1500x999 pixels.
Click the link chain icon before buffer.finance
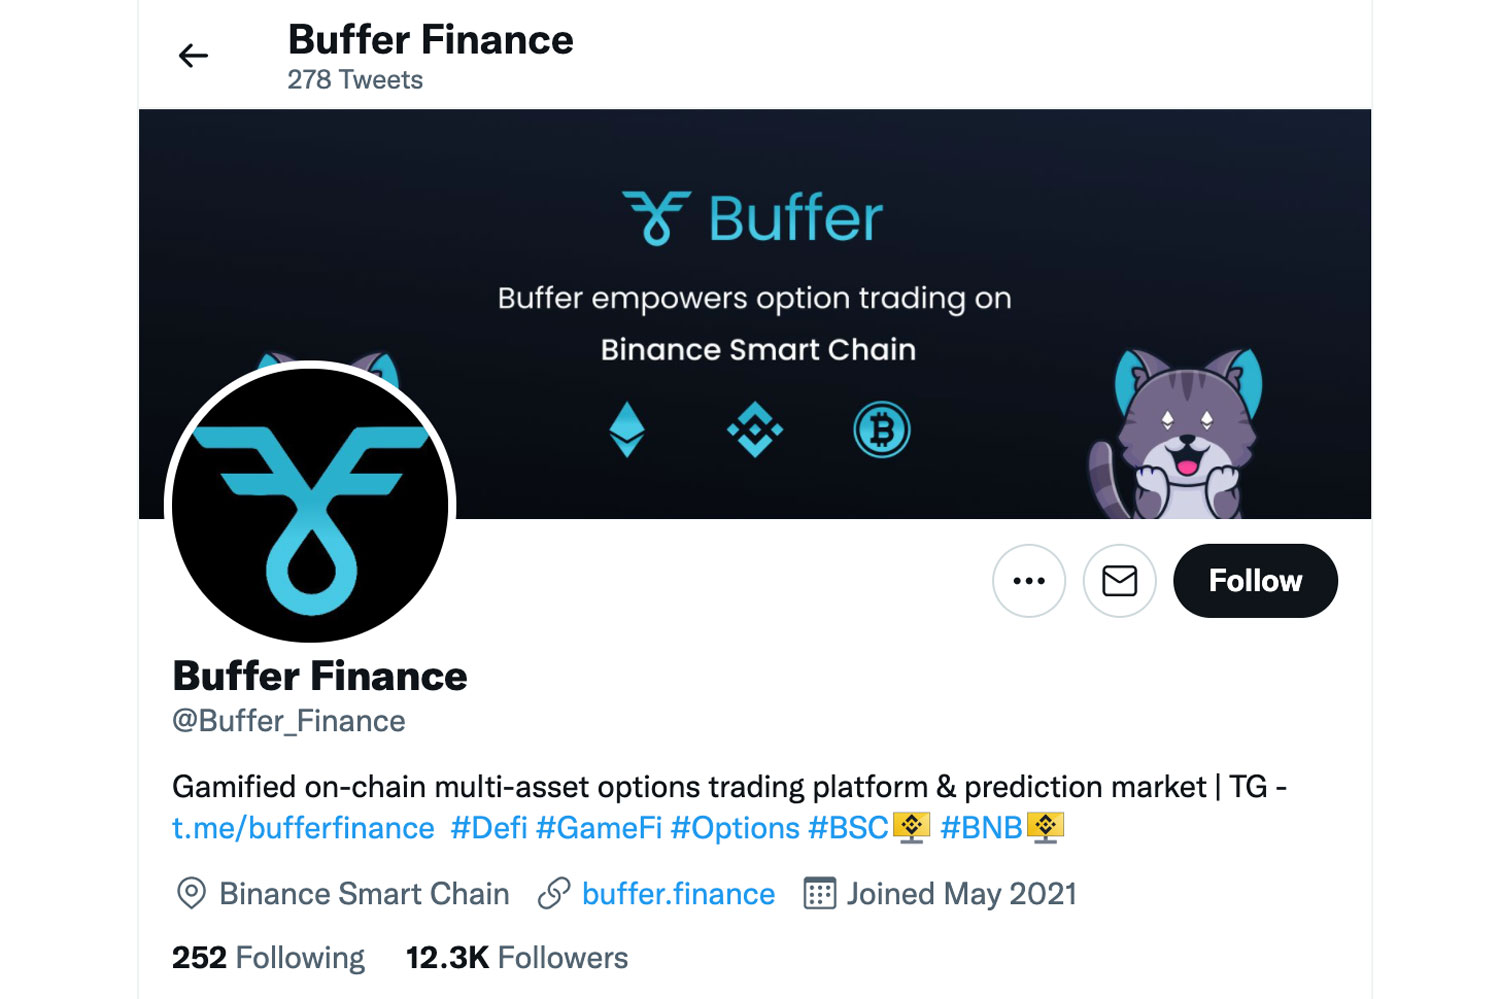pos(553,893)
